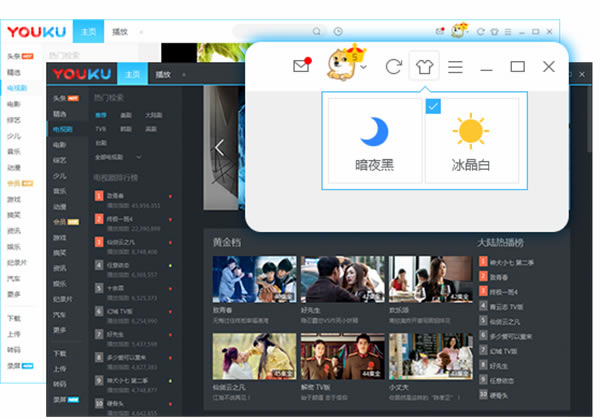The width and height of the screenshot is (600, 419).
Task: Click the blue checkmark on theme selector
Action: [433, 105]
